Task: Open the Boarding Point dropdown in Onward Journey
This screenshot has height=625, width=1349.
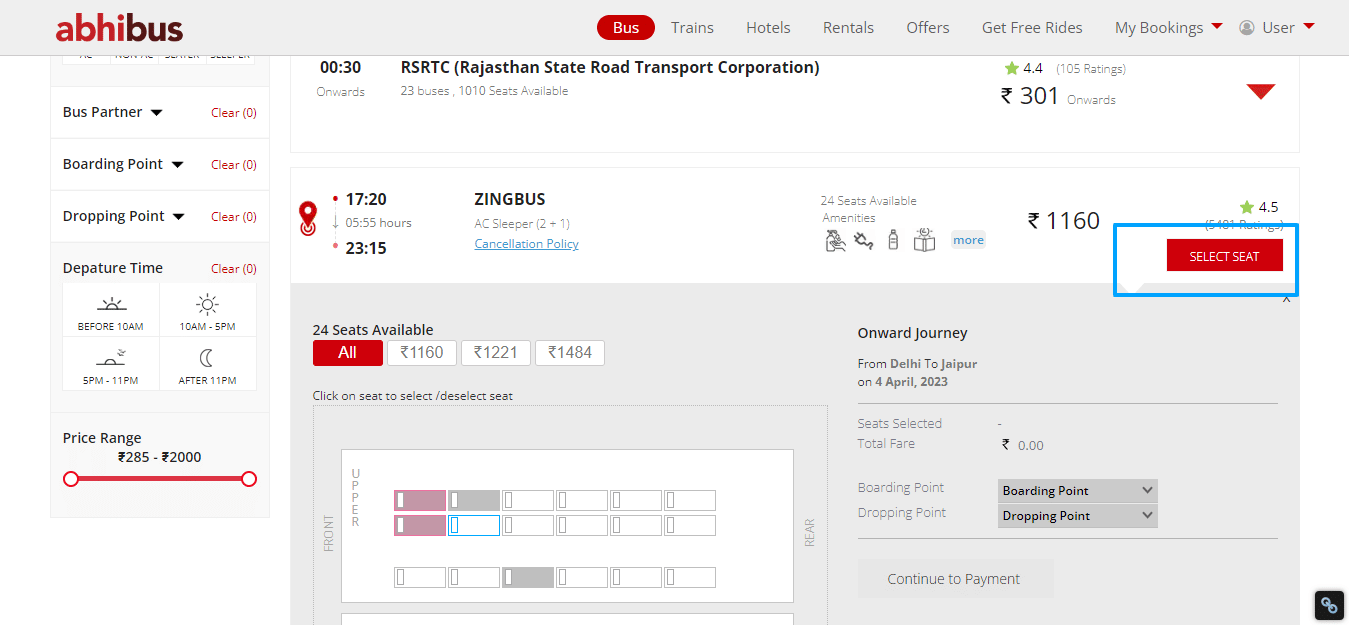Action: [1077, 491]
